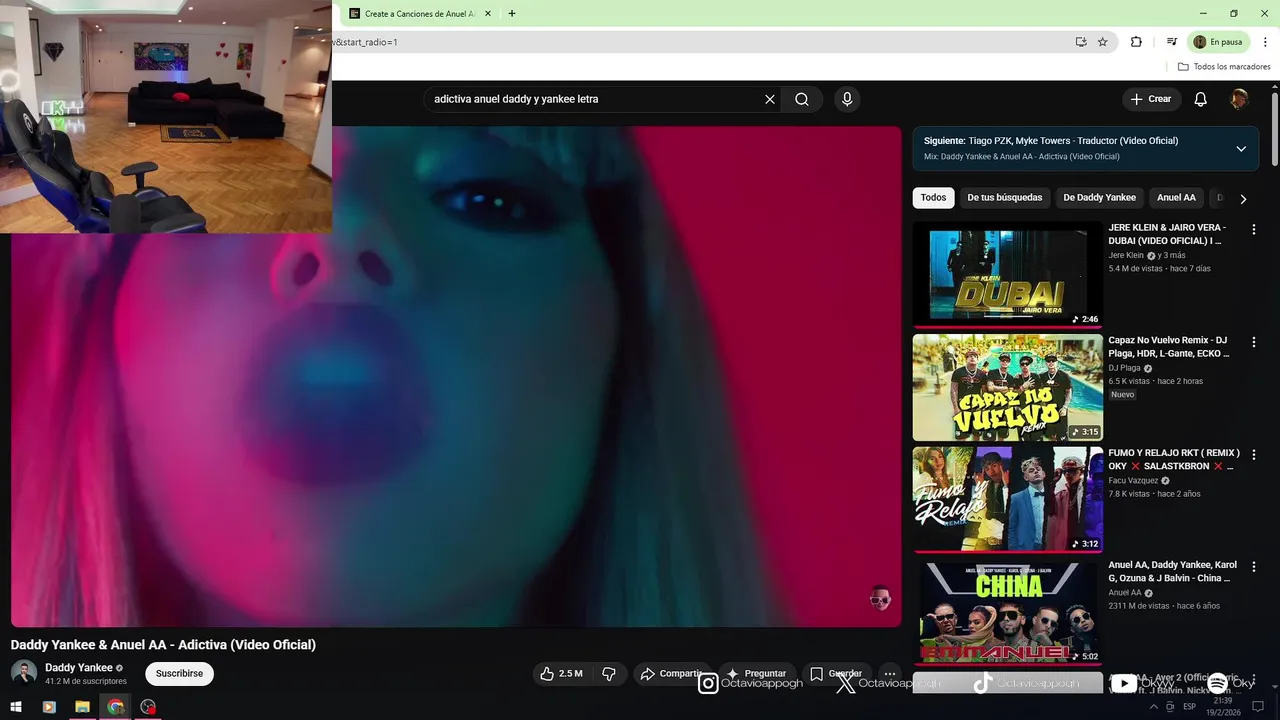Open options menu for FUMO Y RELAJO
The width and height of the screenshot is (1280, 720).
tap(1254, 455)
